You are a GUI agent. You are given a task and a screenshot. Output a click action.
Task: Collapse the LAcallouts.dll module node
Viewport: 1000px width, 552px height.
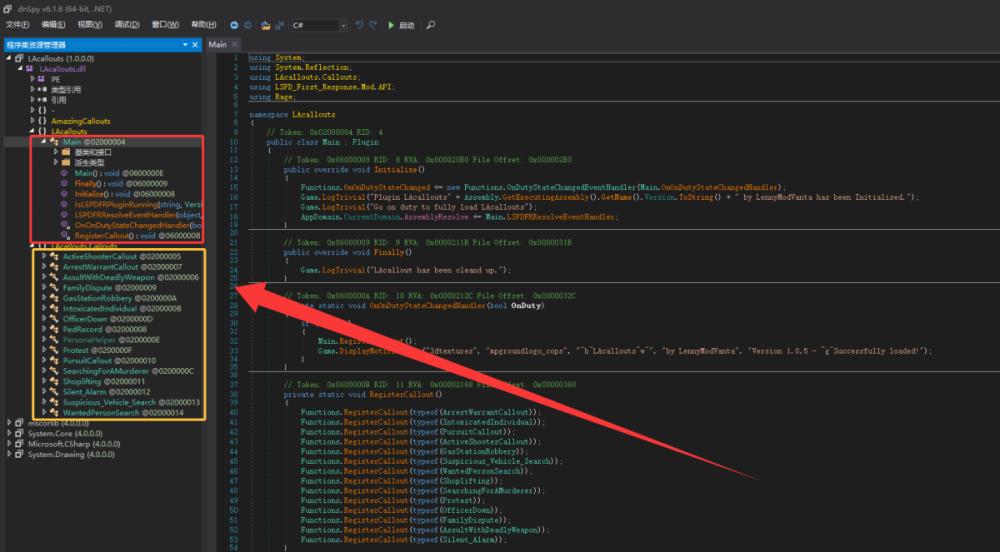click(20, 68)
